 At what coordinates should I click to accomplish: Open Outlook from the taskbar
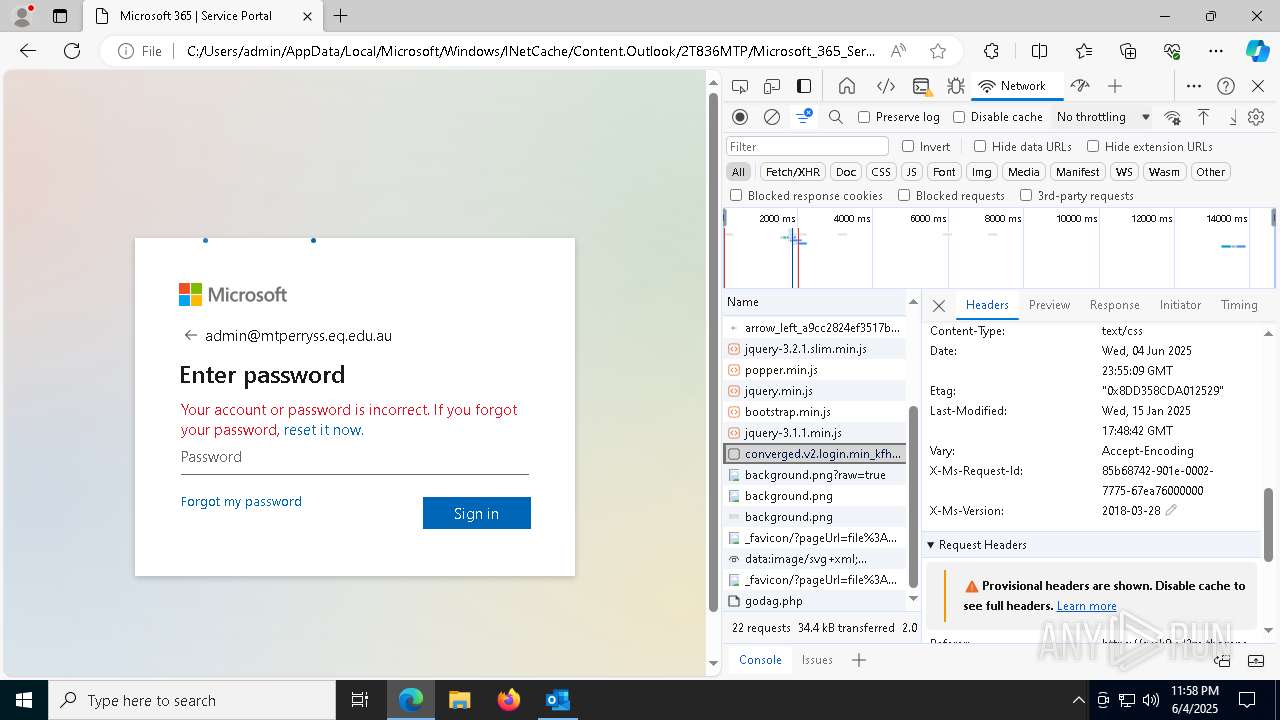[557, 700]
